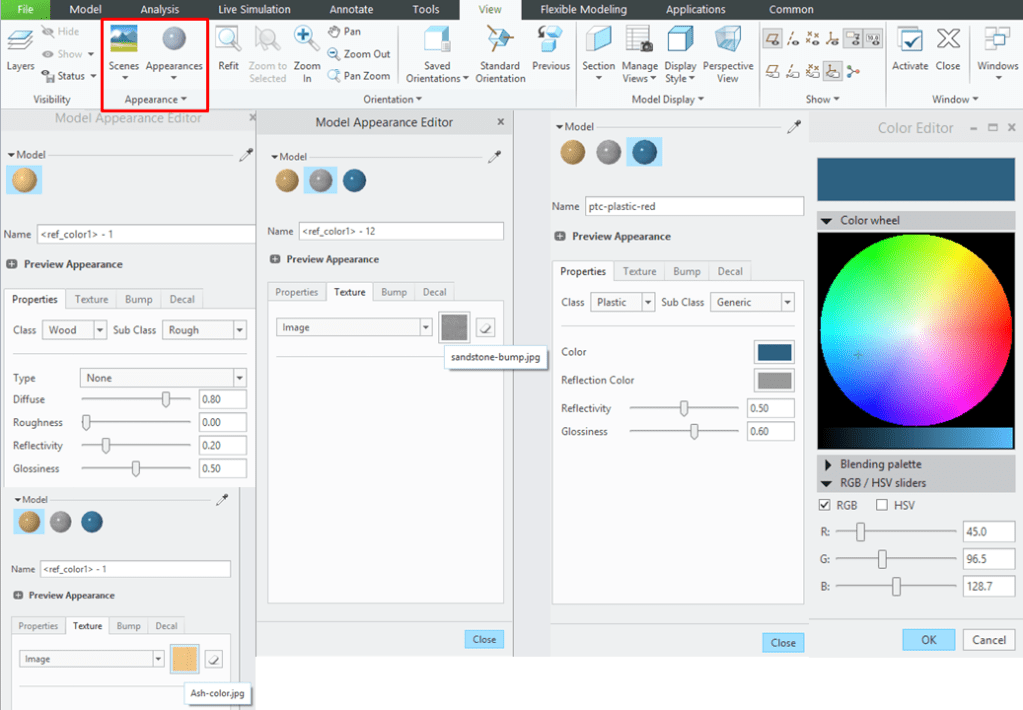The width and height of the screenshot is (1023, 710).
Task: Select the Bump tab beside Texture
Action: click(x=394, y=292)
